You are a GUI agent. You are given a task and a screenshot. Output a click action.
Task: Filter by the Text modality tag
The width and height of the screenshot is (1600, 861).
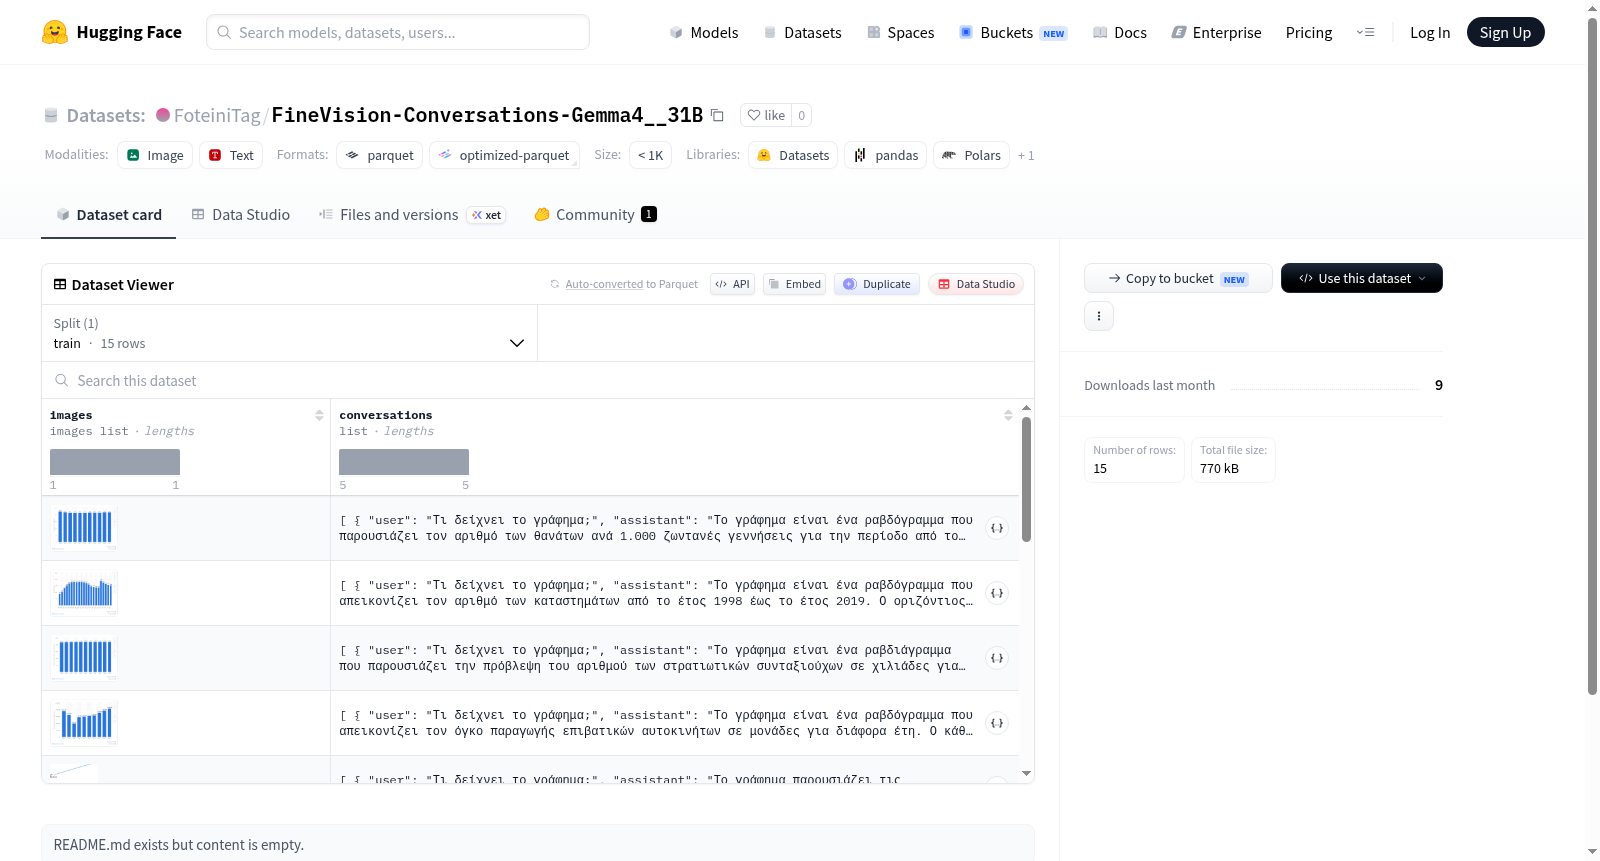[x=231, y=155]
